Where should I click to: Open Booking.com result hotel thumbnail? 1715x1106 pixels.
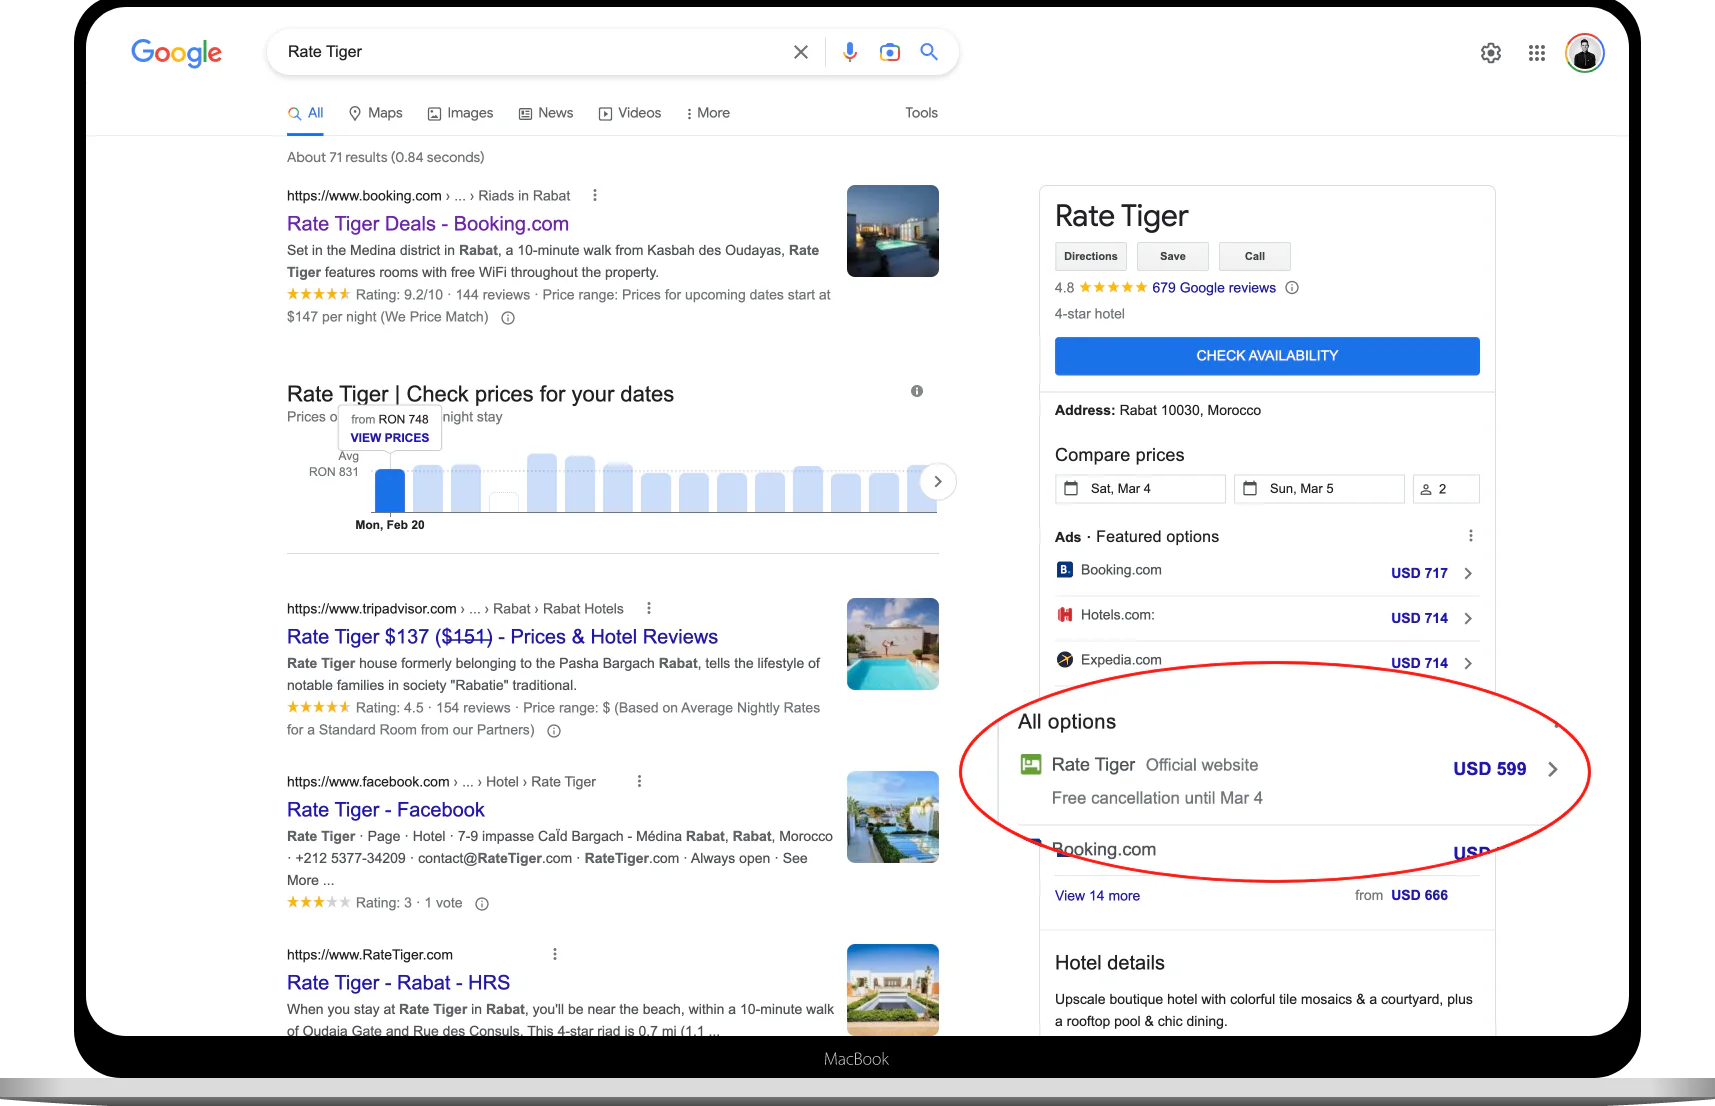click(893, 231)
